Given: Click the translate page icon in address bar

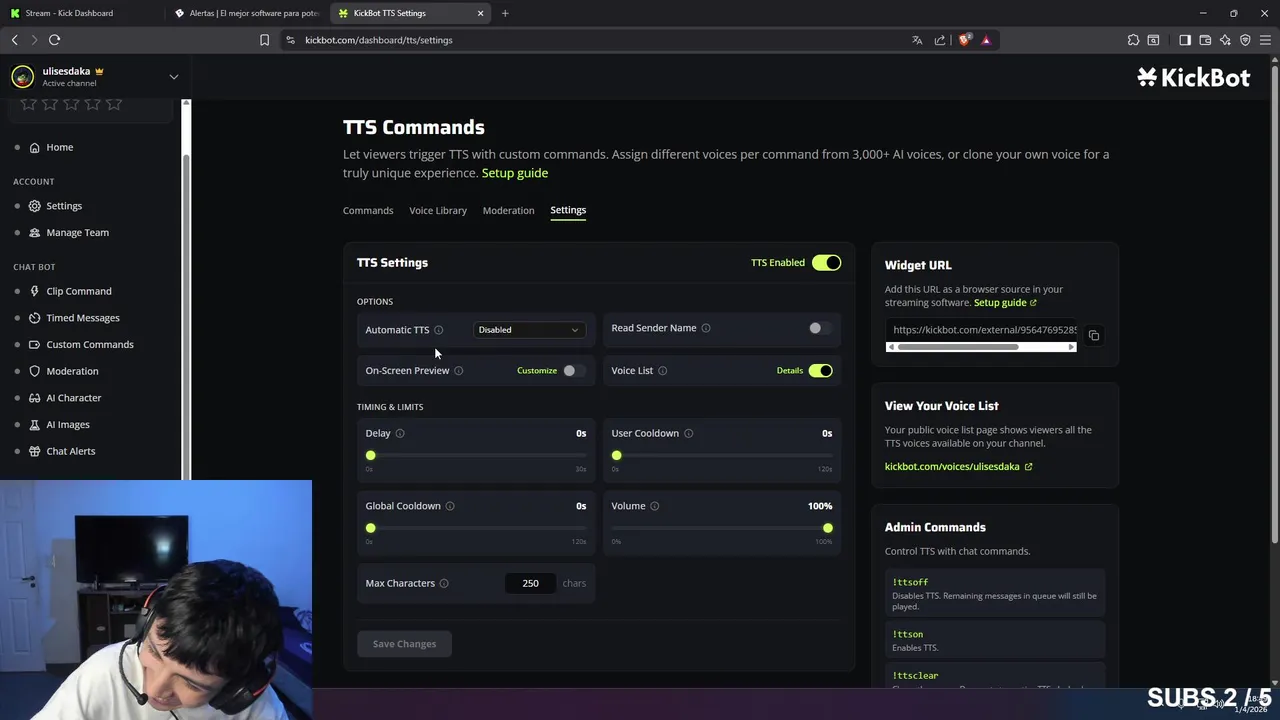Looking at the screenshot, I should (917, 40).
